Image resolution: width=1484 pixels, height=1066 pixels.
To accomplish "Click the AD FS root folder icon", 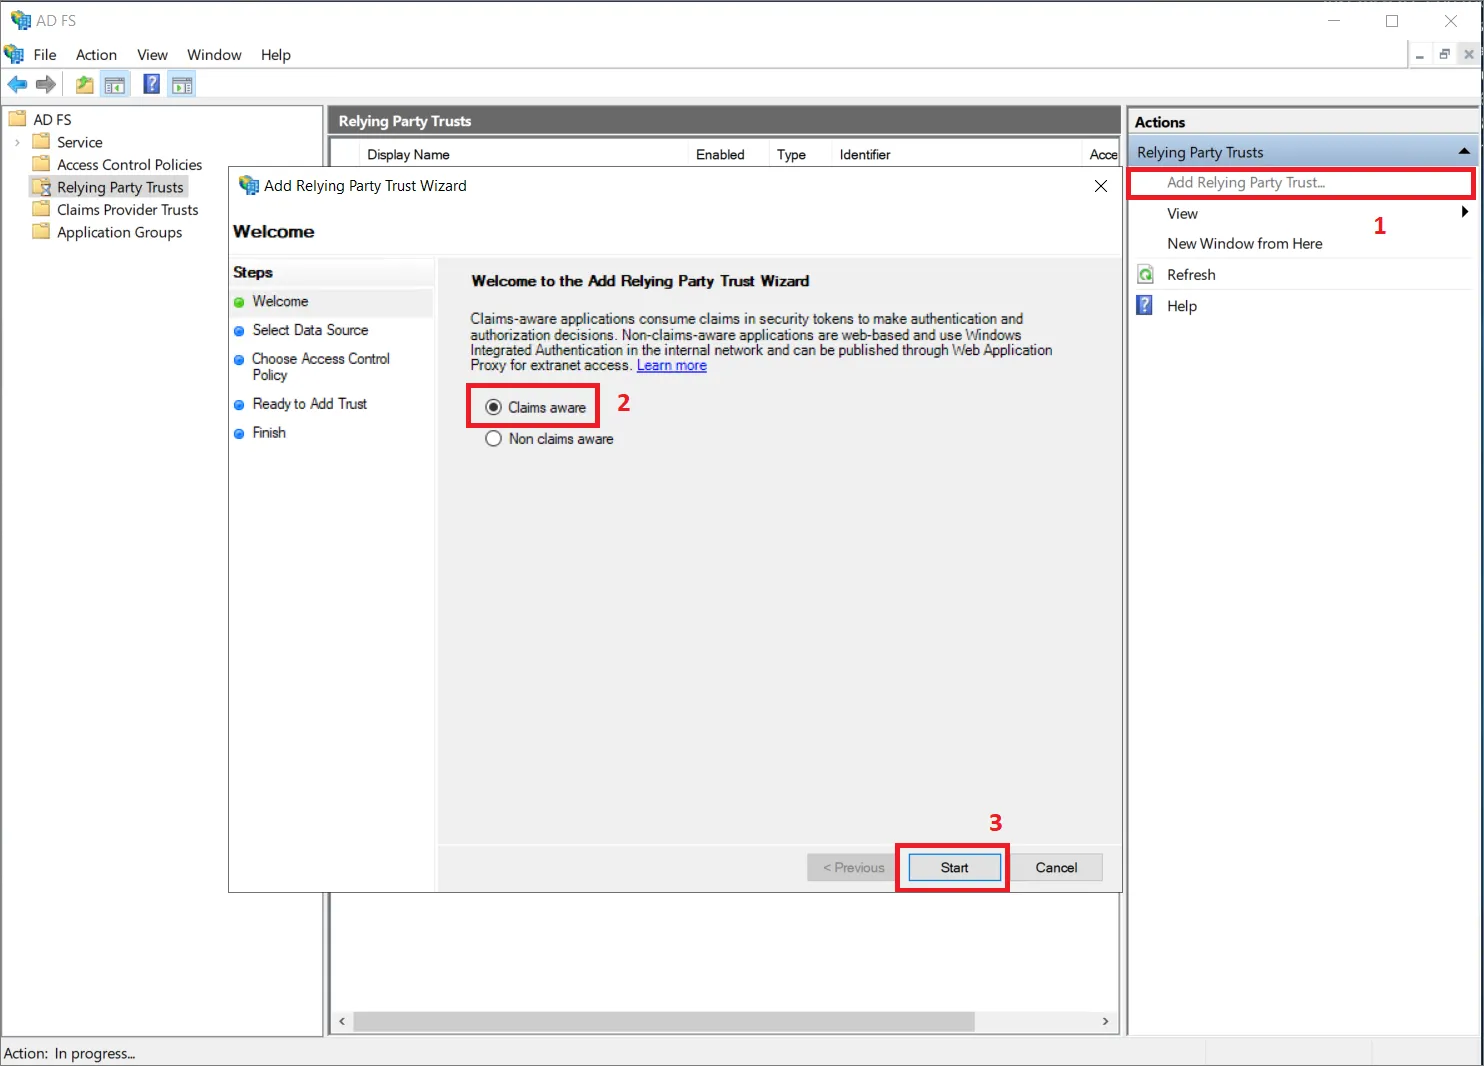I will tap(17, 119).
